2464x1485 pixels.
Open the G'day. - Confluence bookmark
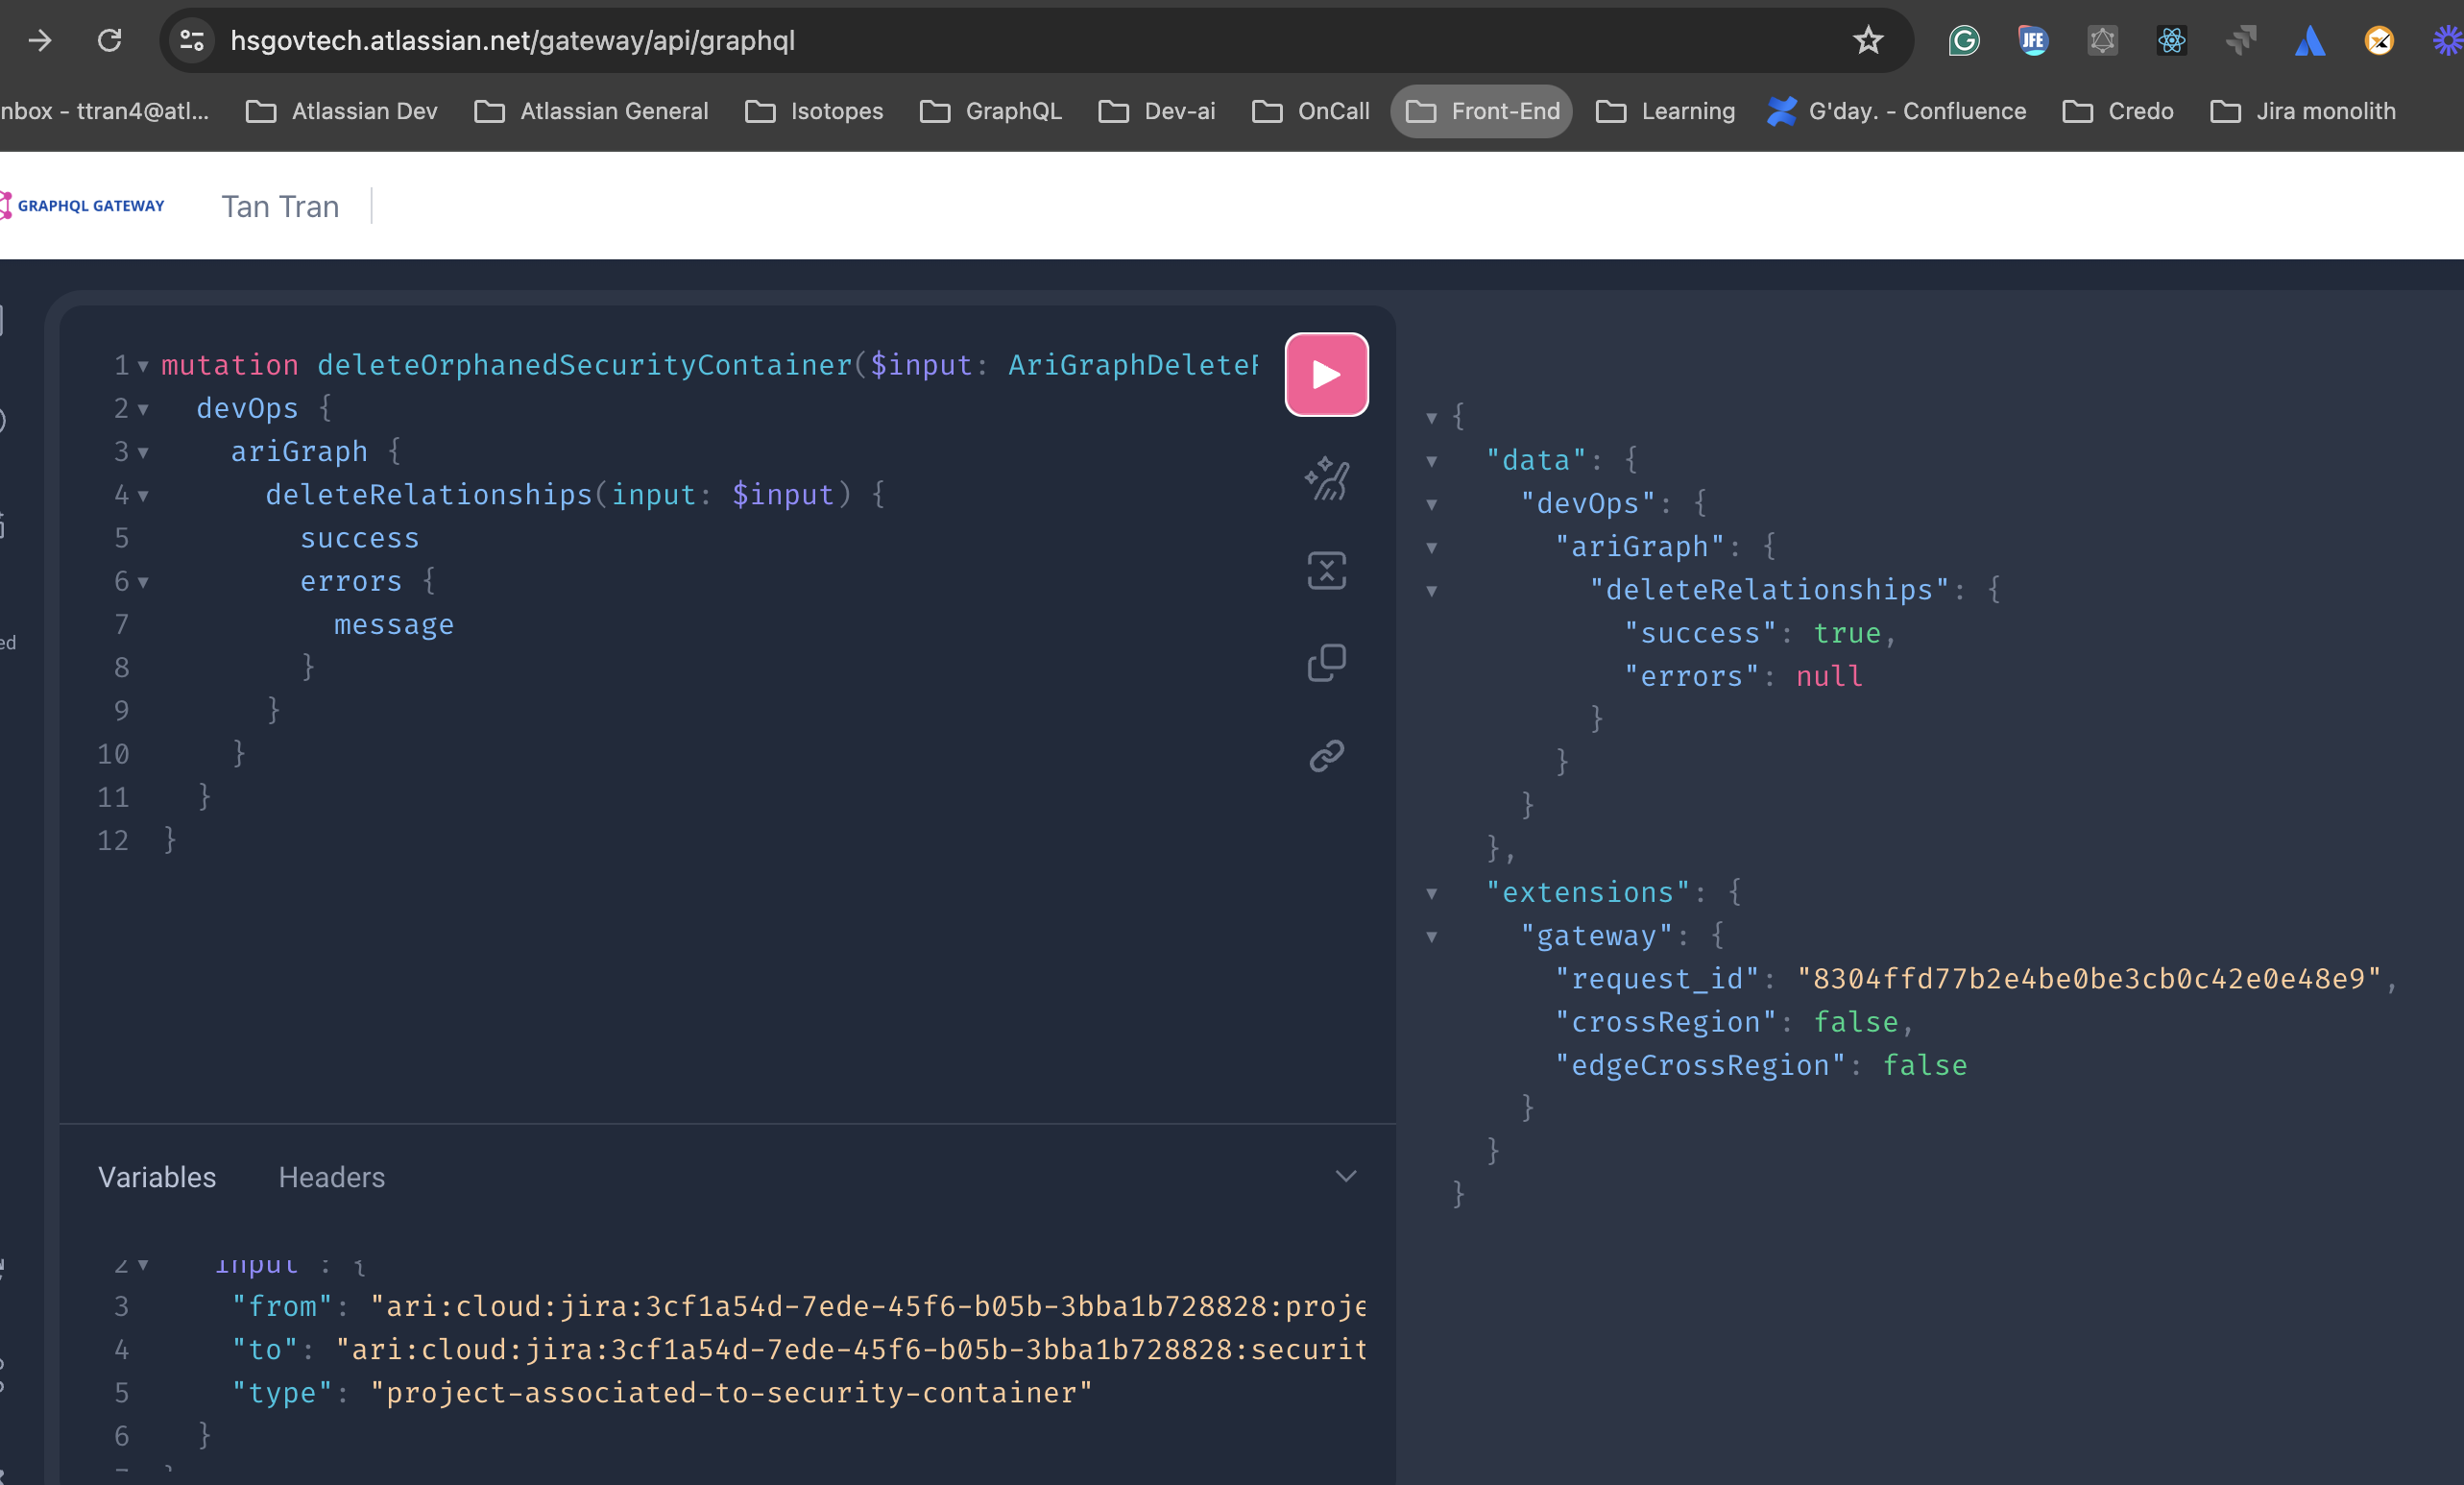point(1897,111)
